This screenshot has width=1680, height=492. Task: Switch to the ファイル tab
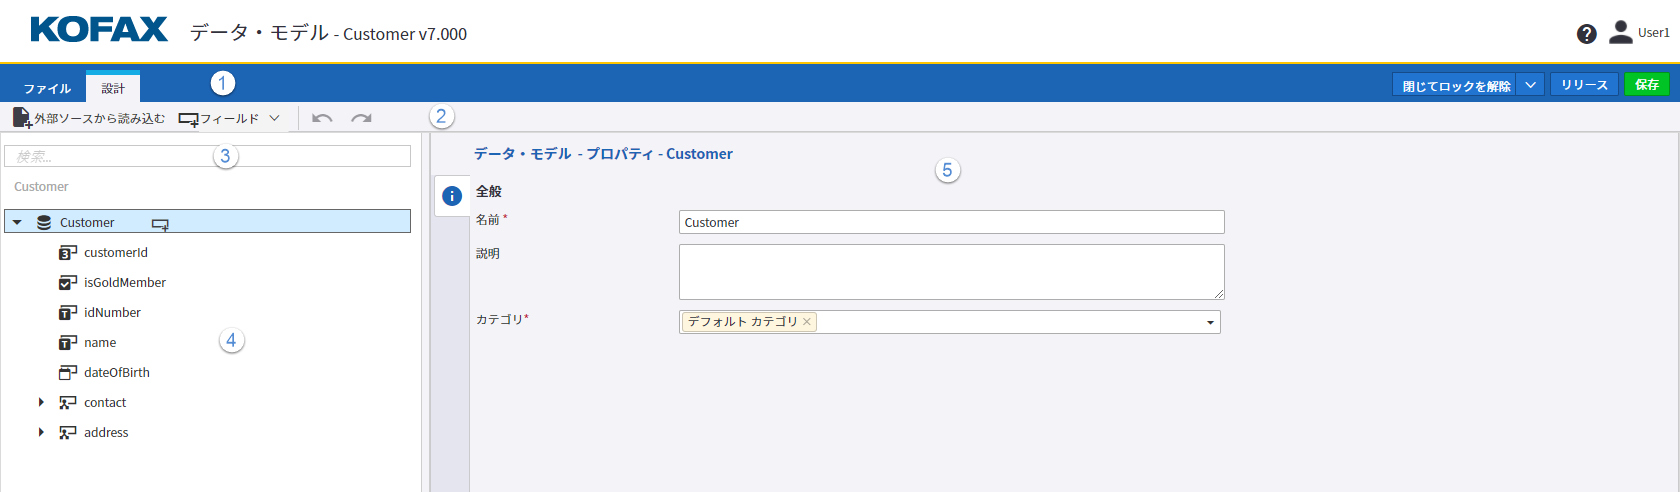[47, 88]
